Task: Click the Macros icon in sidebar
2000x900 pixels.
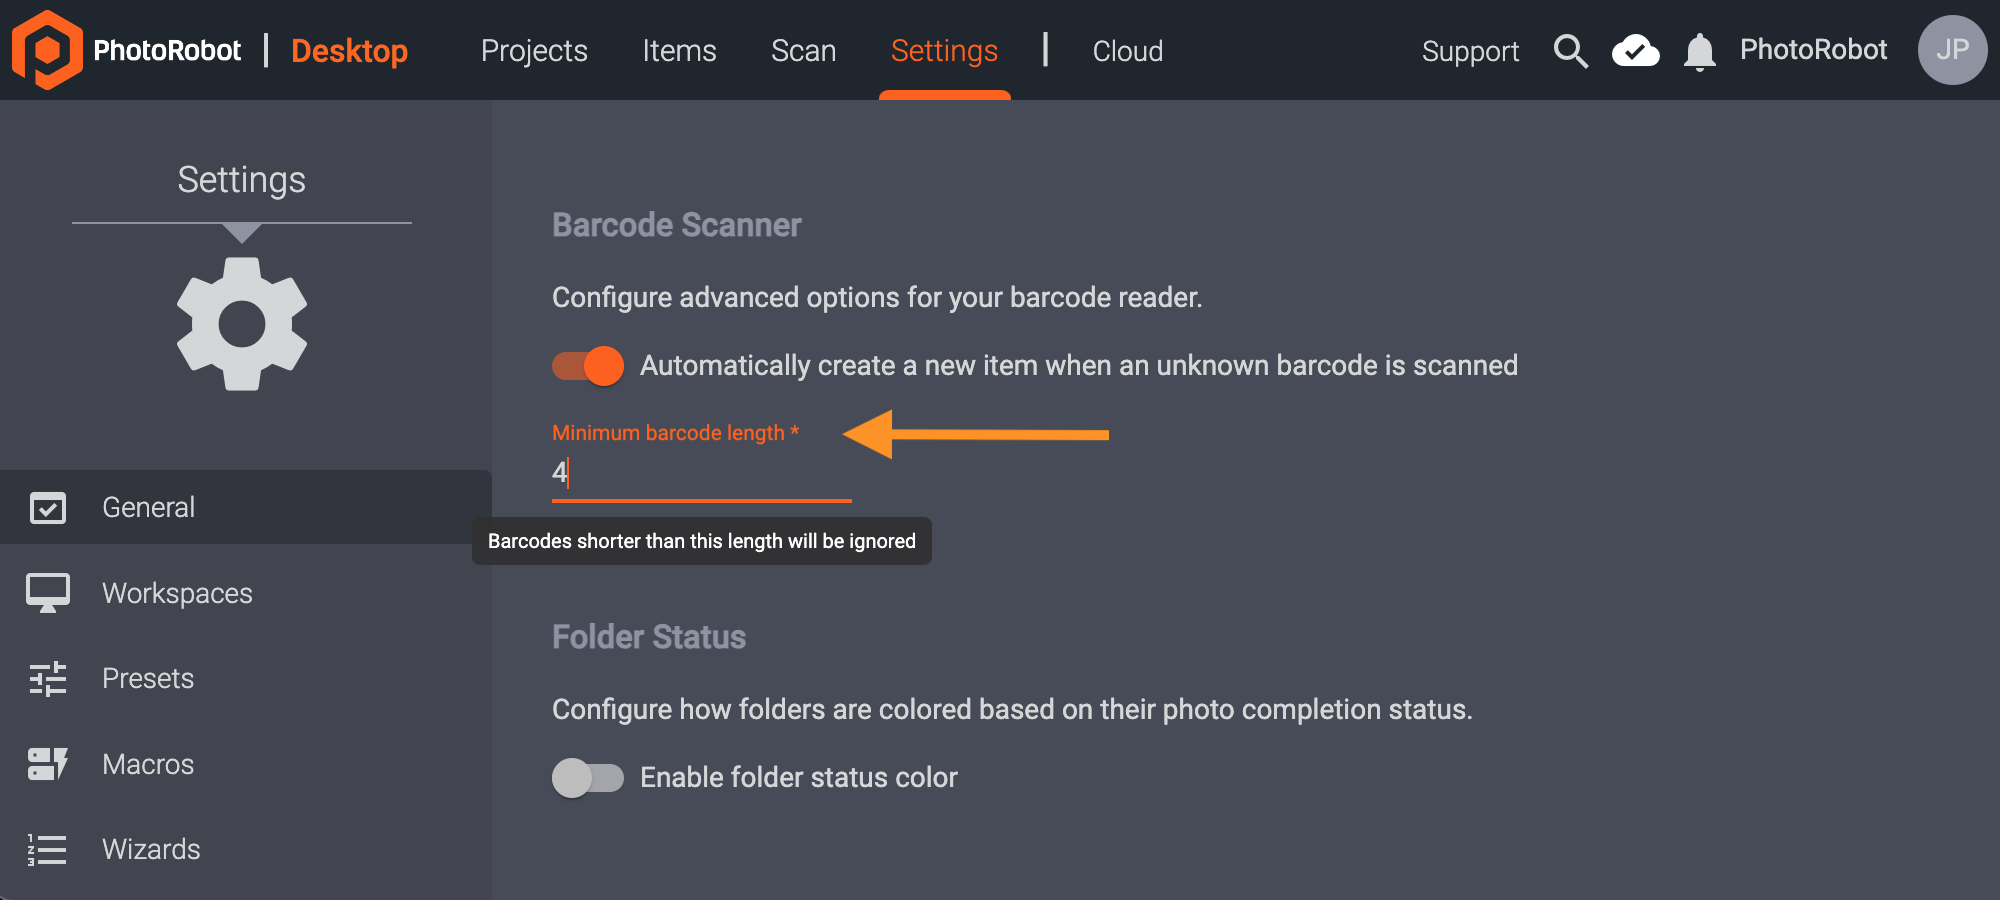Action: [48, 764]
